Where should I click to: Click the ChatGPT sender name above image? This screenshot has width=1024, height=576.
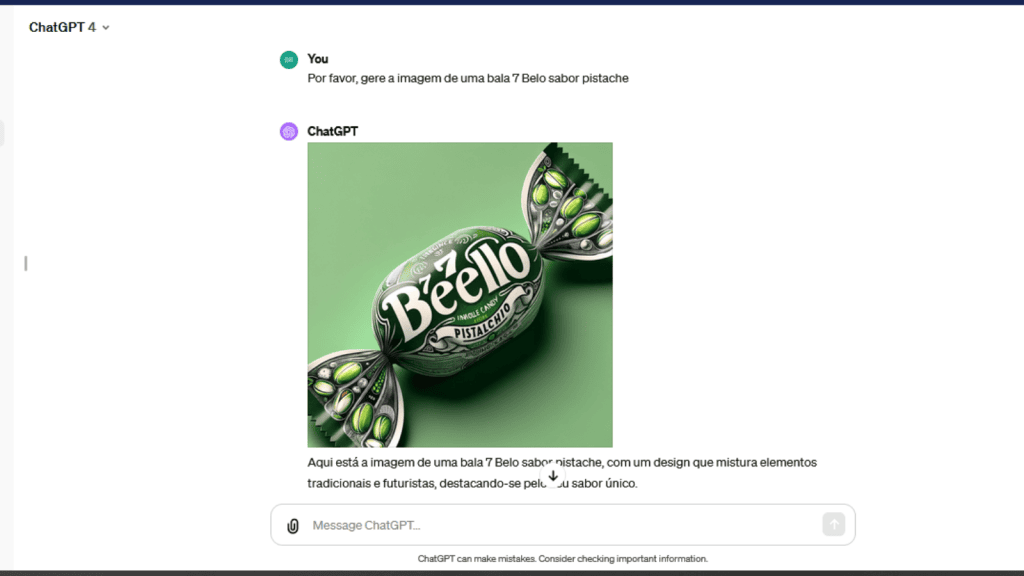(332, 131)
